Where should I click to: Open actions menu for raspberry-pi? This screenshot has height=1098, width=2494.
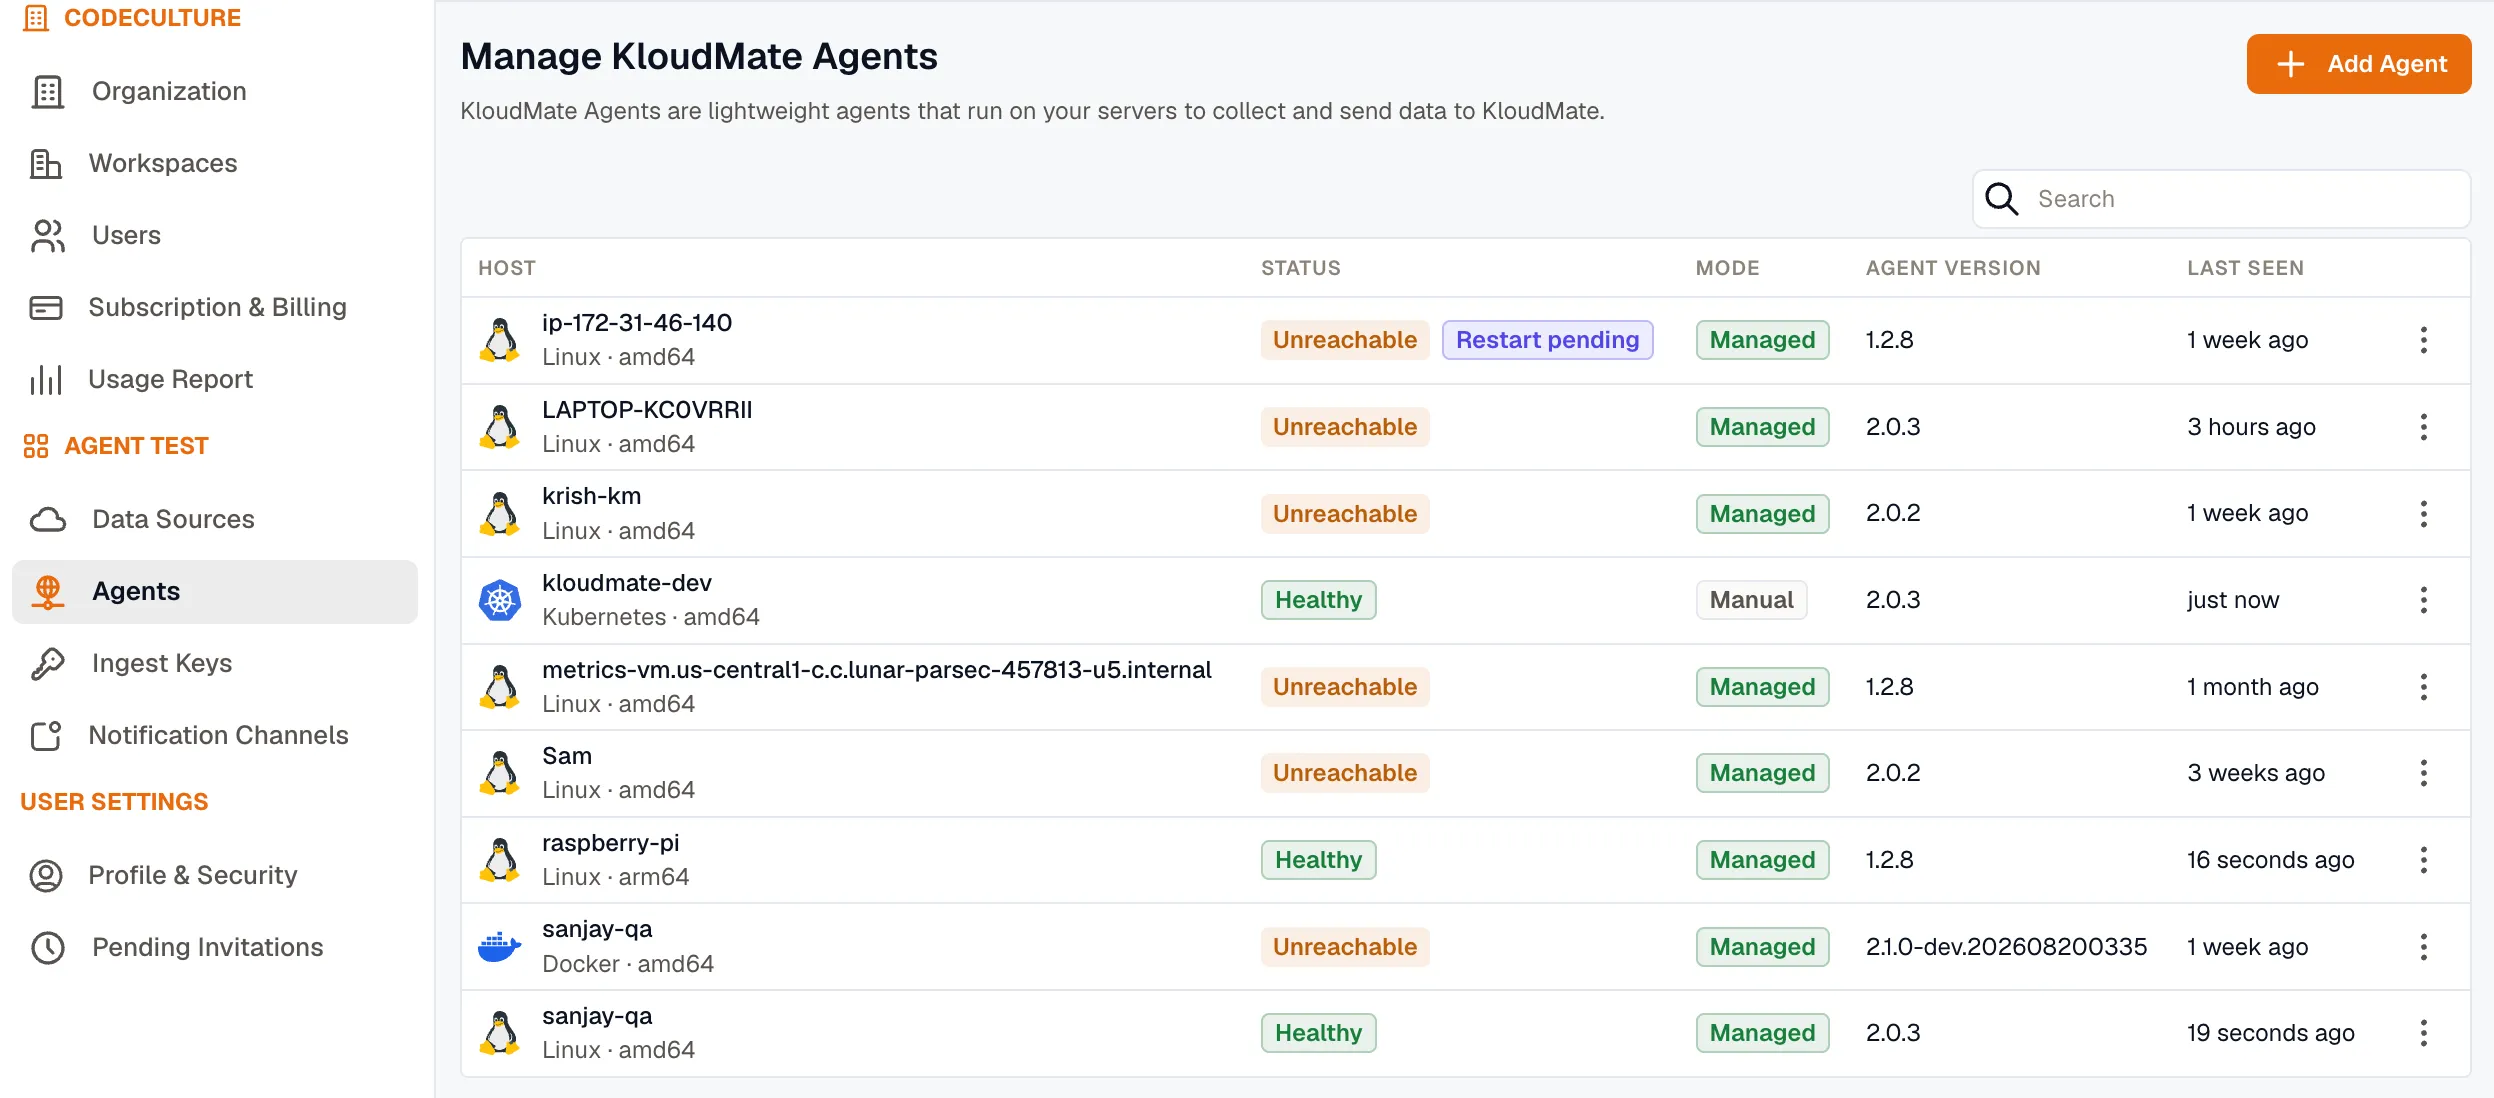click(x=2424, y=860)
